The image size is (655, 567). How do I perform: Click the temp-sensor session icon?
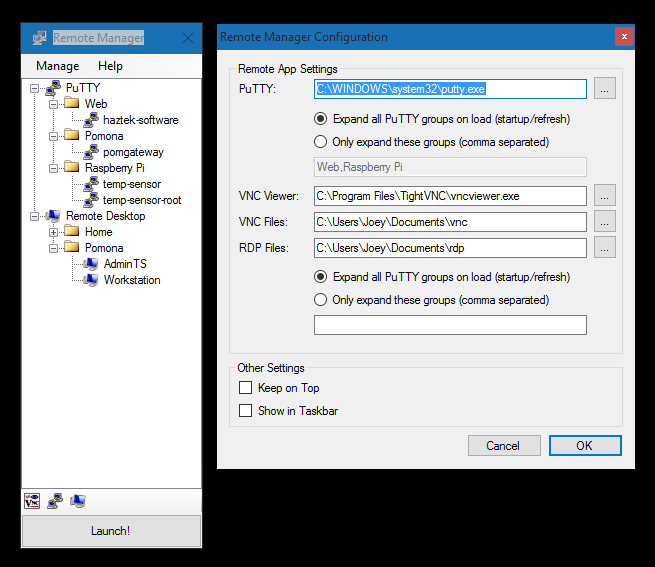pyautogui.click(x=91, y=184)
